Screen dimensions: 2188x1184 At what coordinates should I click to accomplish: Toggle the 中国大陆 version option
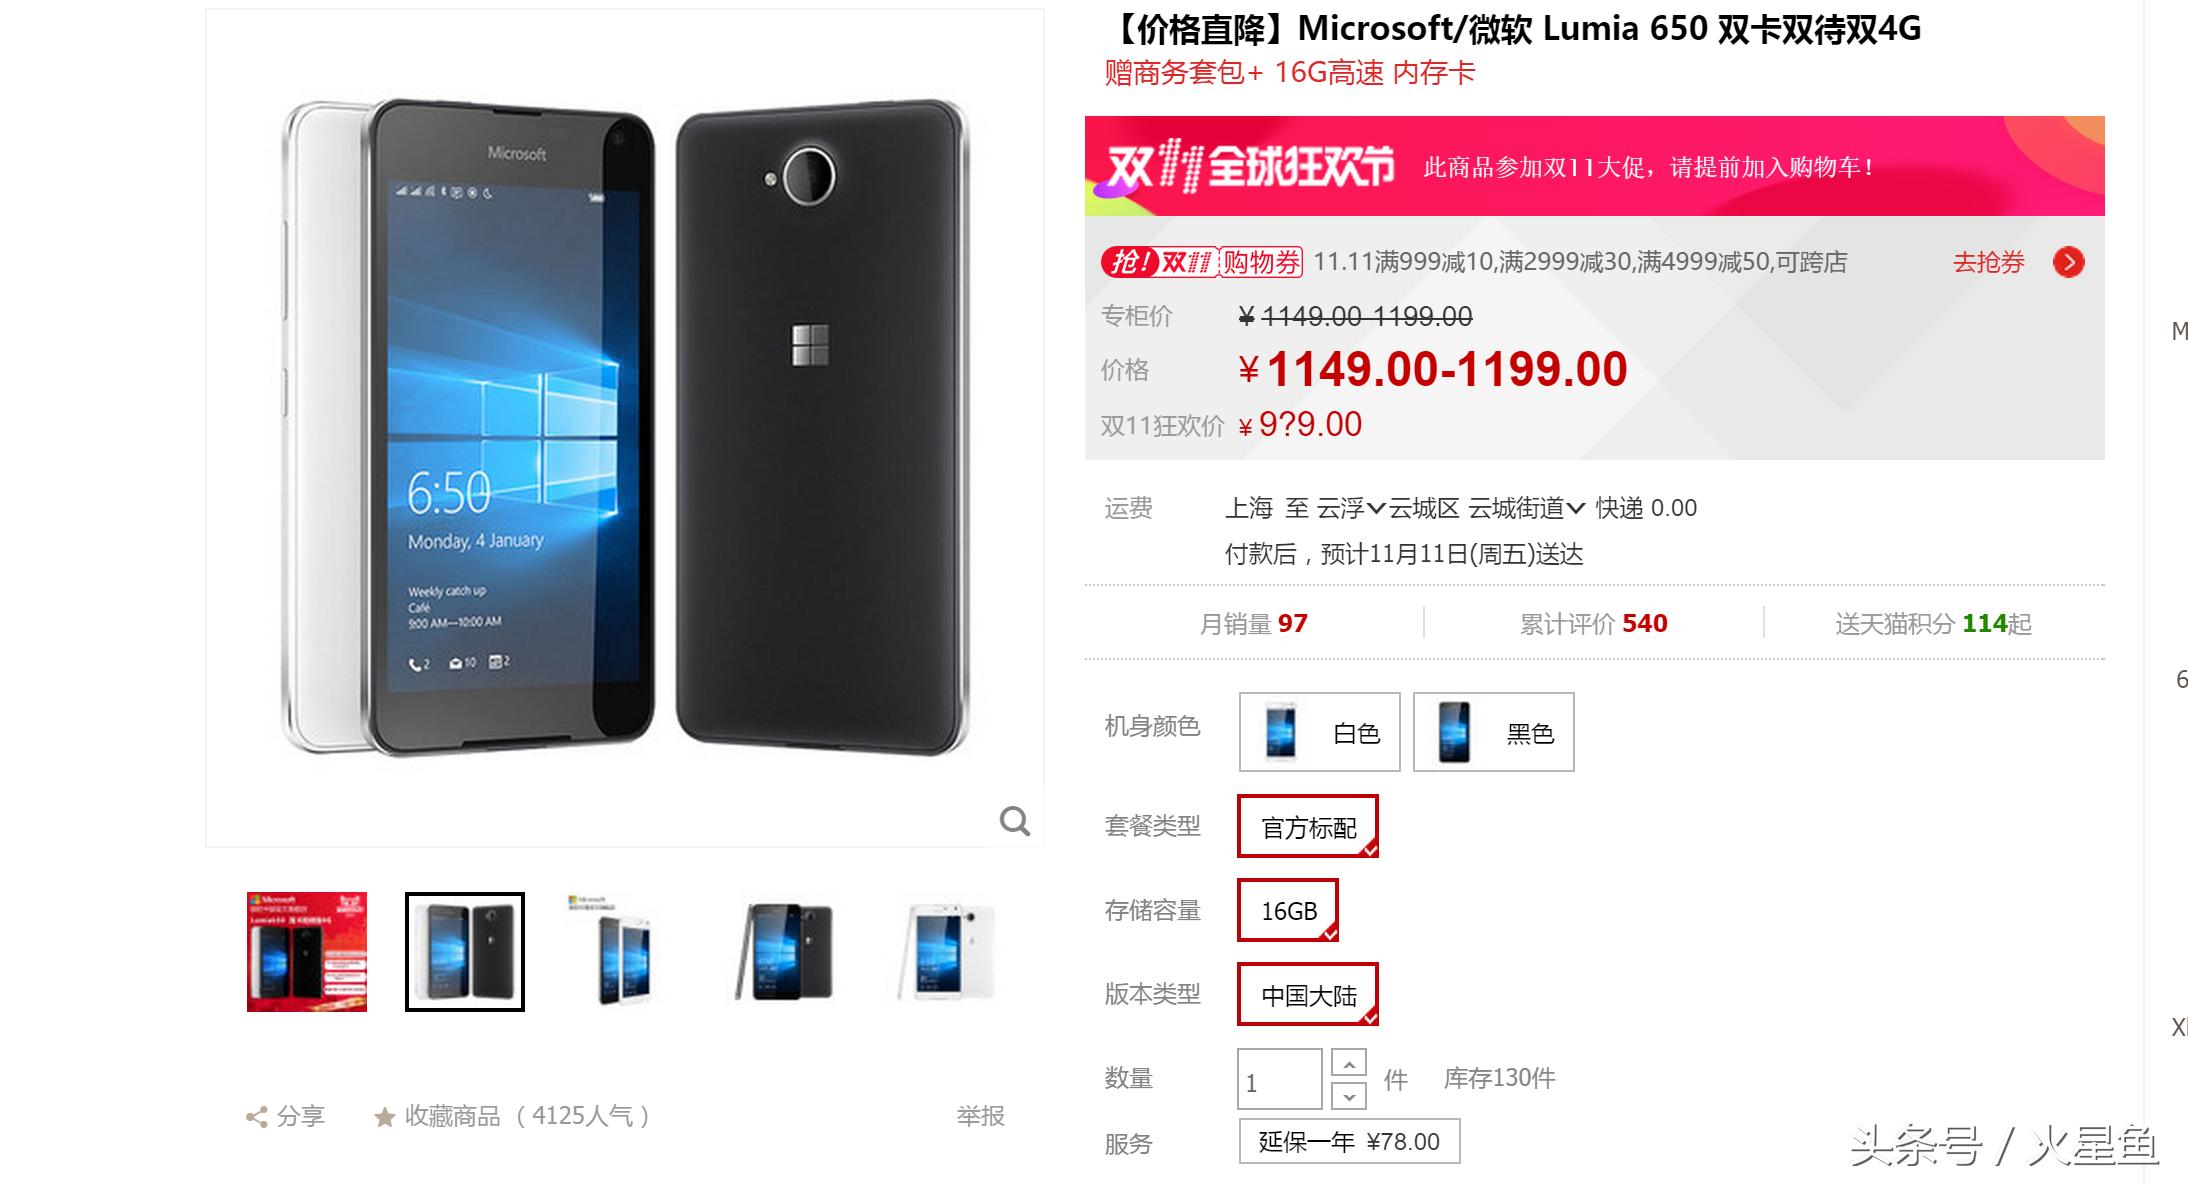(x=1308, y=994)
